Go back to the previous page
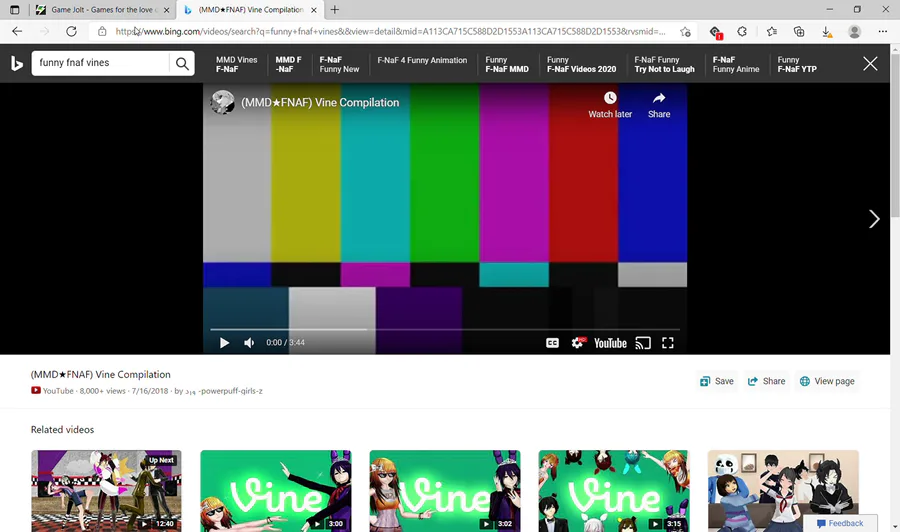This screenshot has width=900, height=532. (x=17, y=32)
